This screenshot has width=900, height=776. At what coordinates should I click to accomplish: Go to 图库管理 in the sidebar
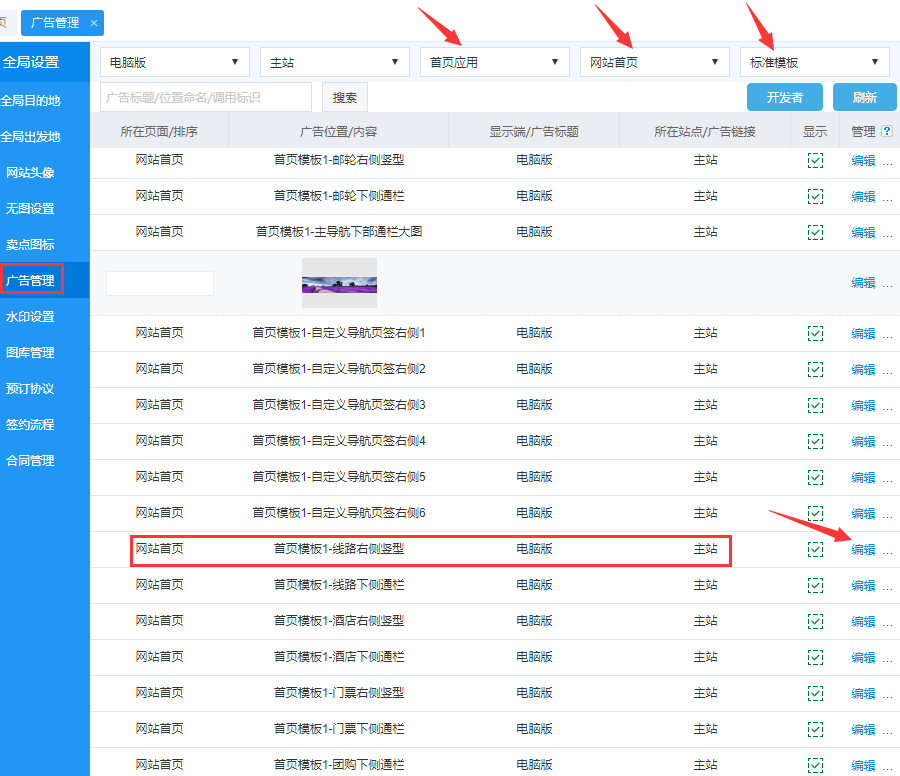31,353
